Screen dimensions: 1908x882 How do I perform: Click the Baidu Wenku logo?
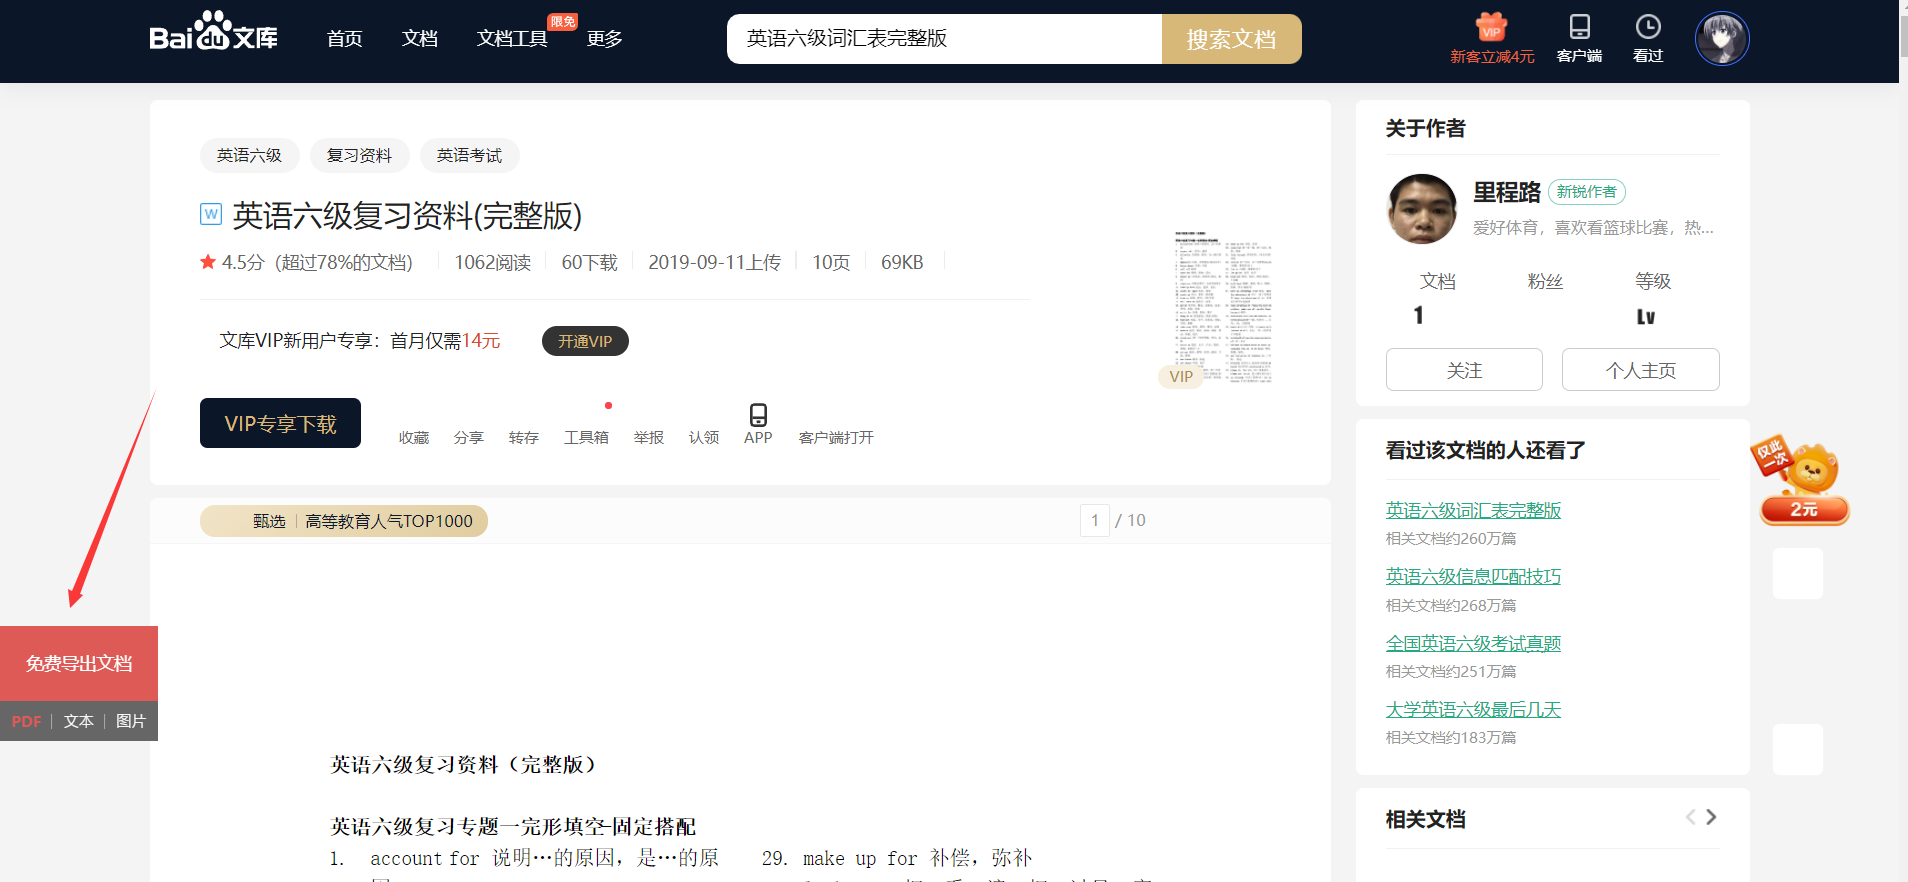(213, 33)
